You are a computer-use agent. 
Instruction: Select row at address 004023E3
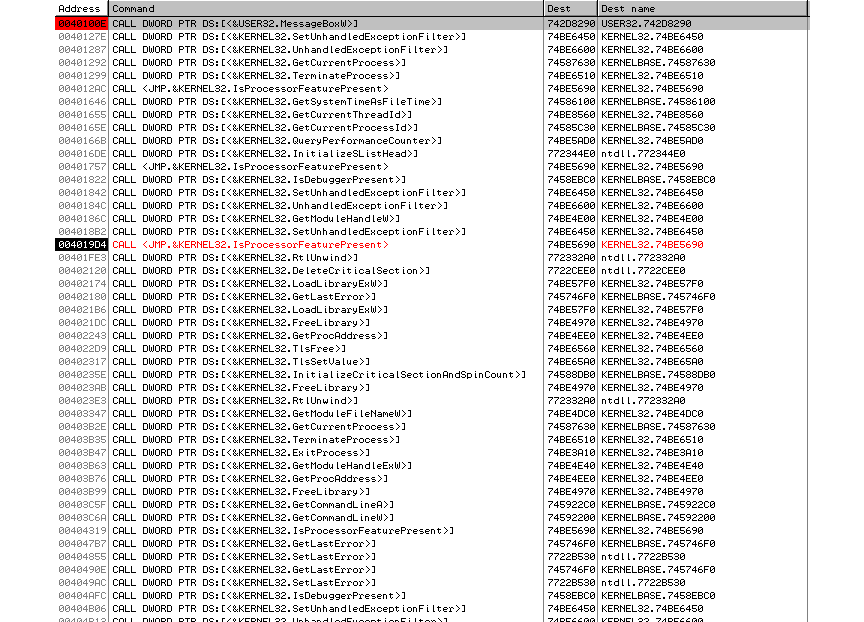[431, 401]
